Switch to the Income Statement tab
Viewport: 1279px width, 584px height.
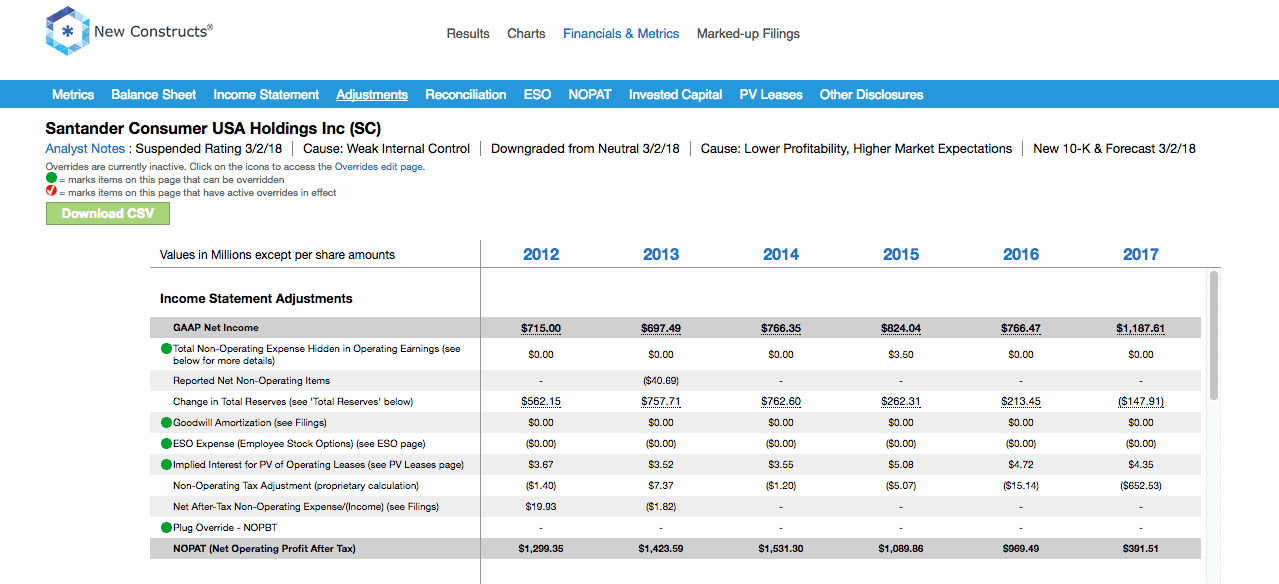(266, 95)
